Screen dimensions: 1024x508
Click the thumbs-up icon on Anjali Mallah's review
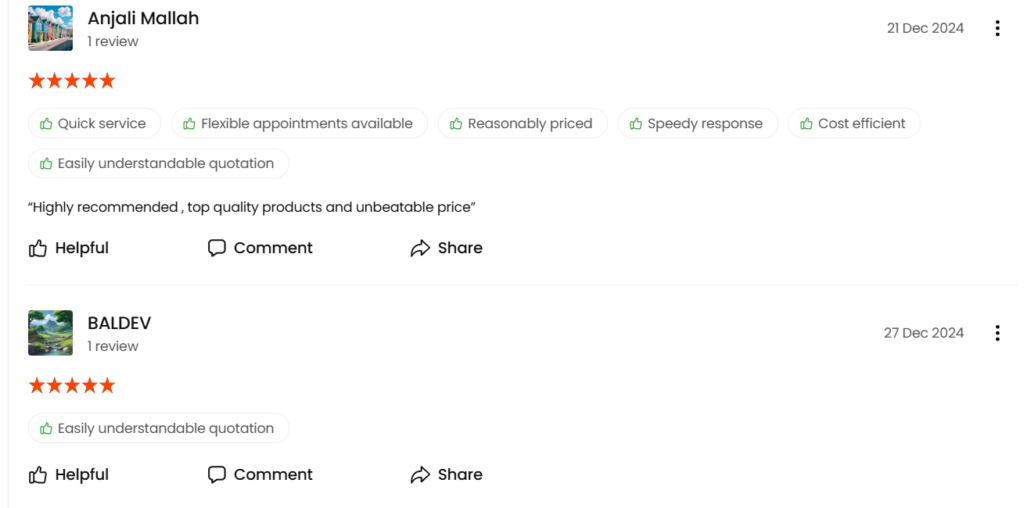click(x=38, y=248)
